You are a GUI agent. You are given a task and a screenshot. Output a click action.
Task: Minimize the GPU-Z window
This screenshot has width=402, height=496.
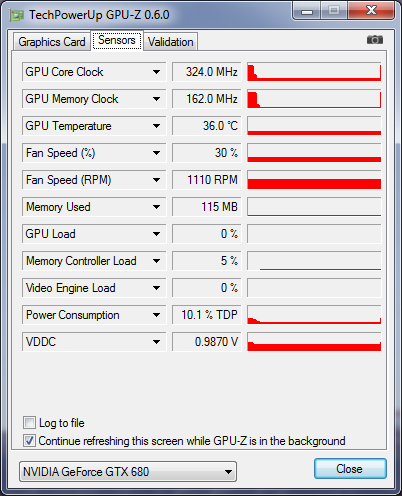pos(307,11)
